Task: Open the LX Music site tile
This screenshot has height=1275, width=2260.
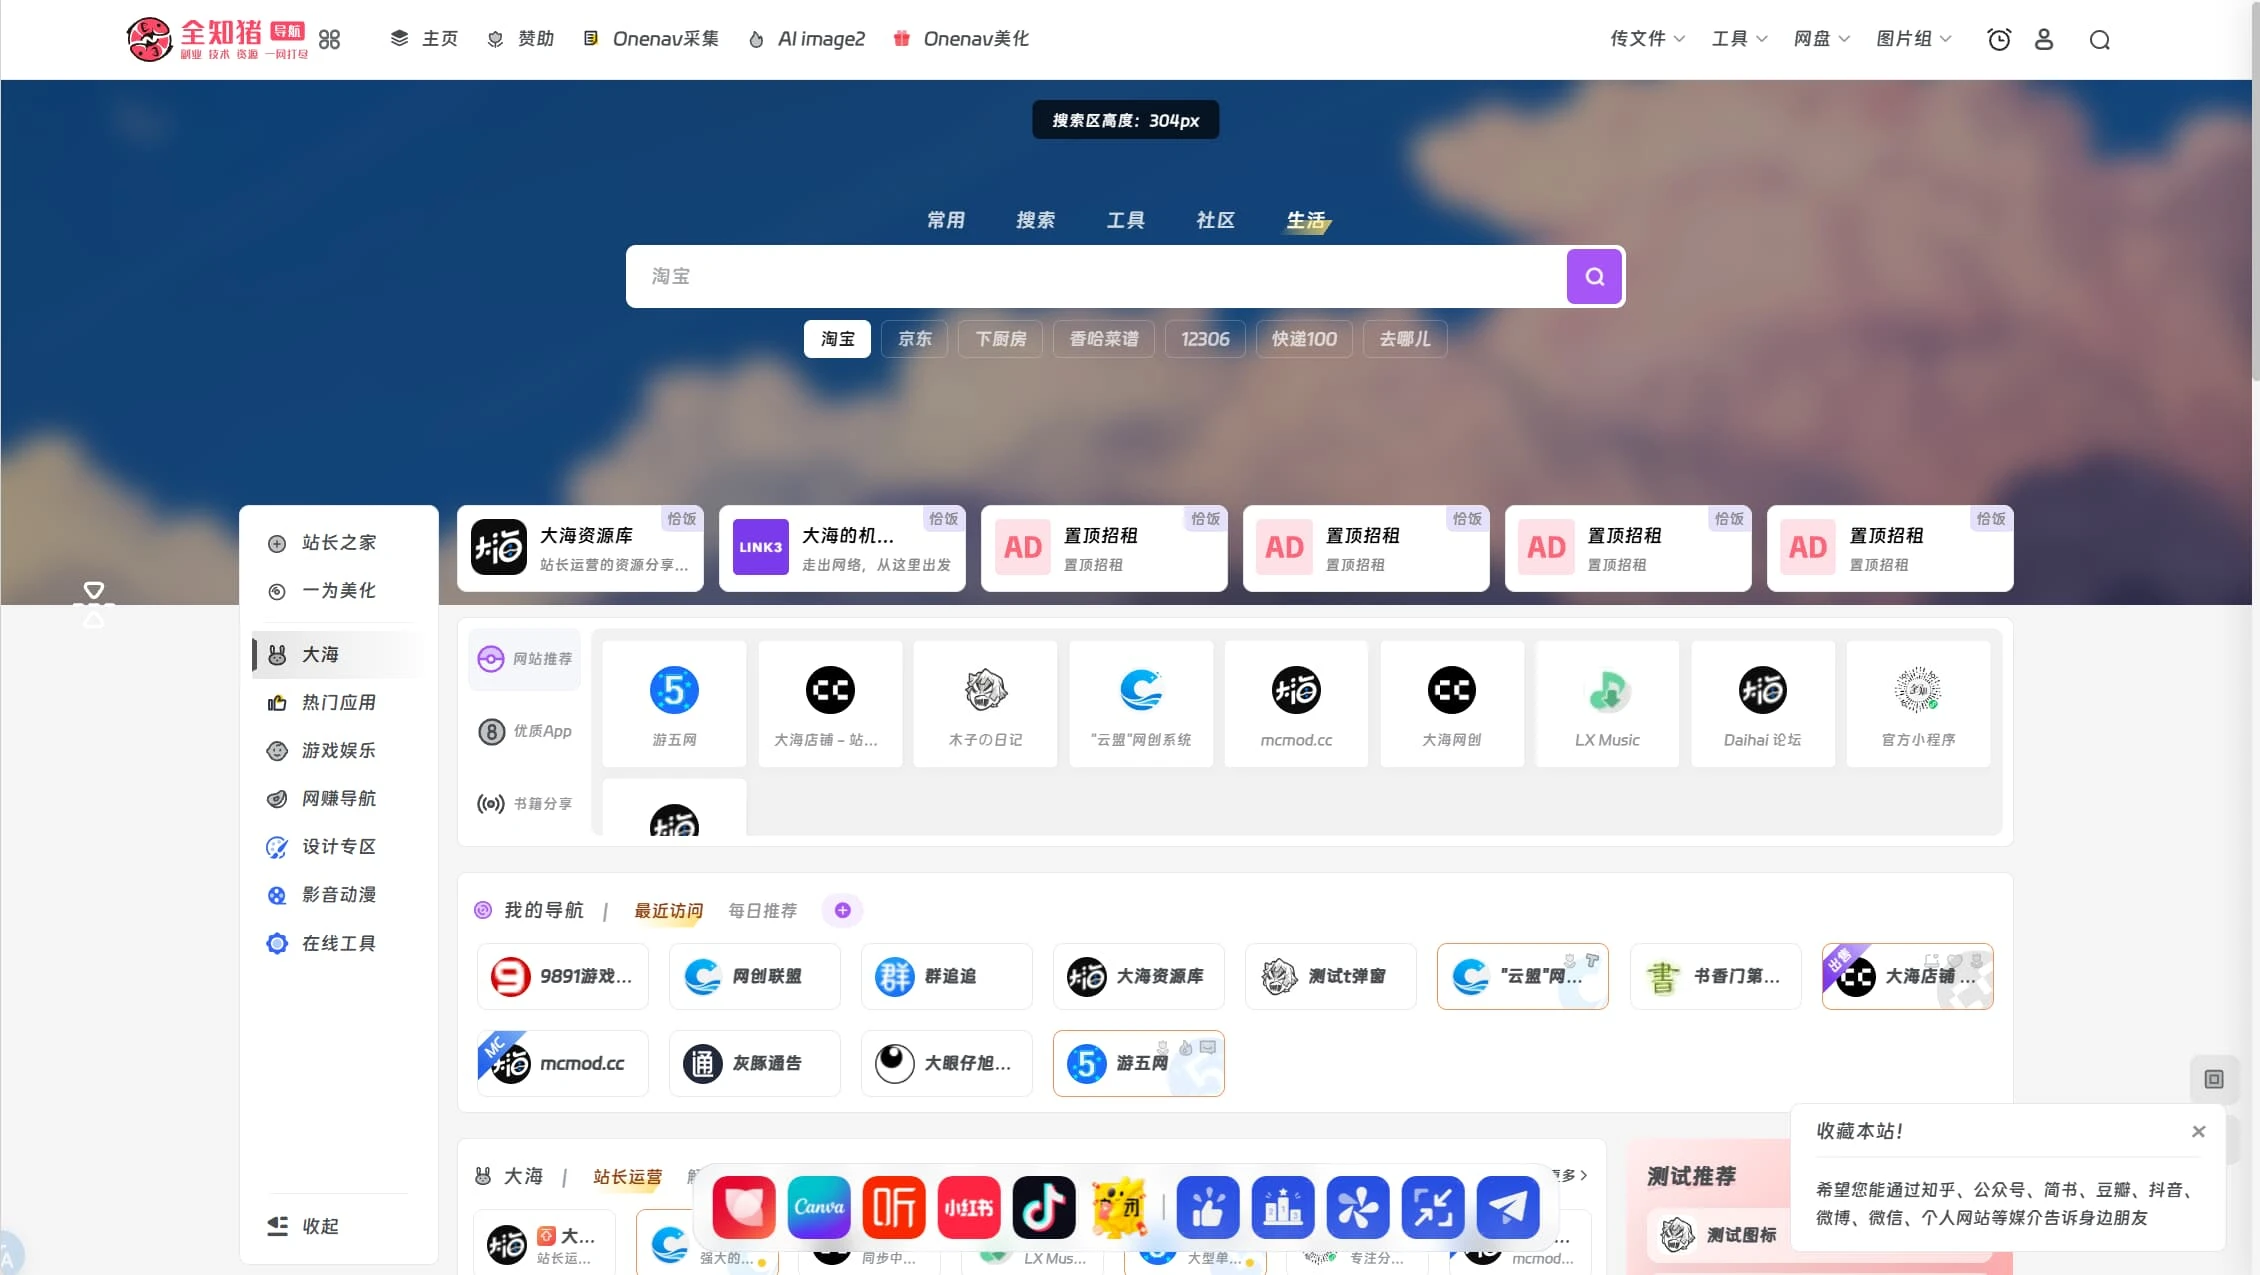Action: (x=1607, y=704)
